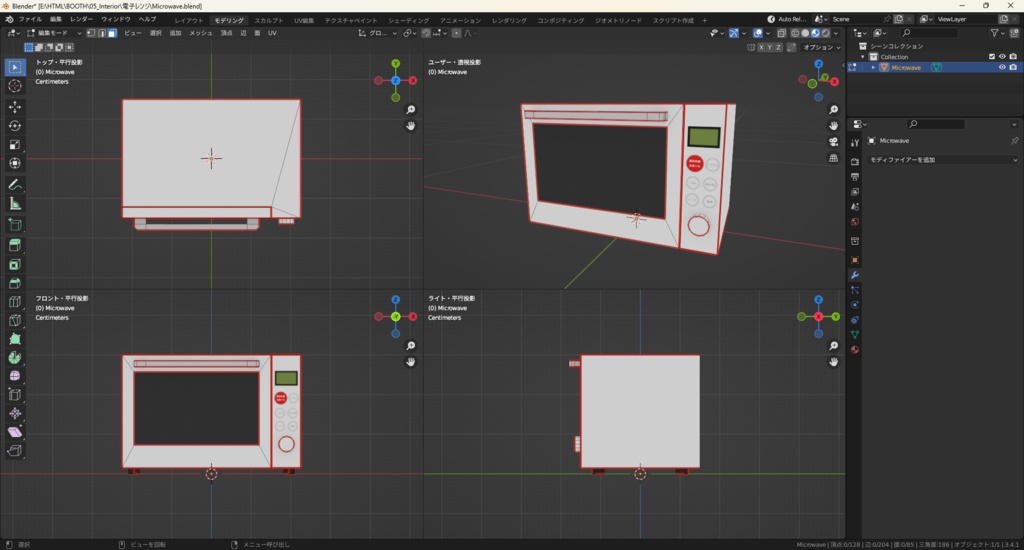1024x550 pixels.
Task: Open the Modifier properties wrench tab
Action: [x=855, y=275]
